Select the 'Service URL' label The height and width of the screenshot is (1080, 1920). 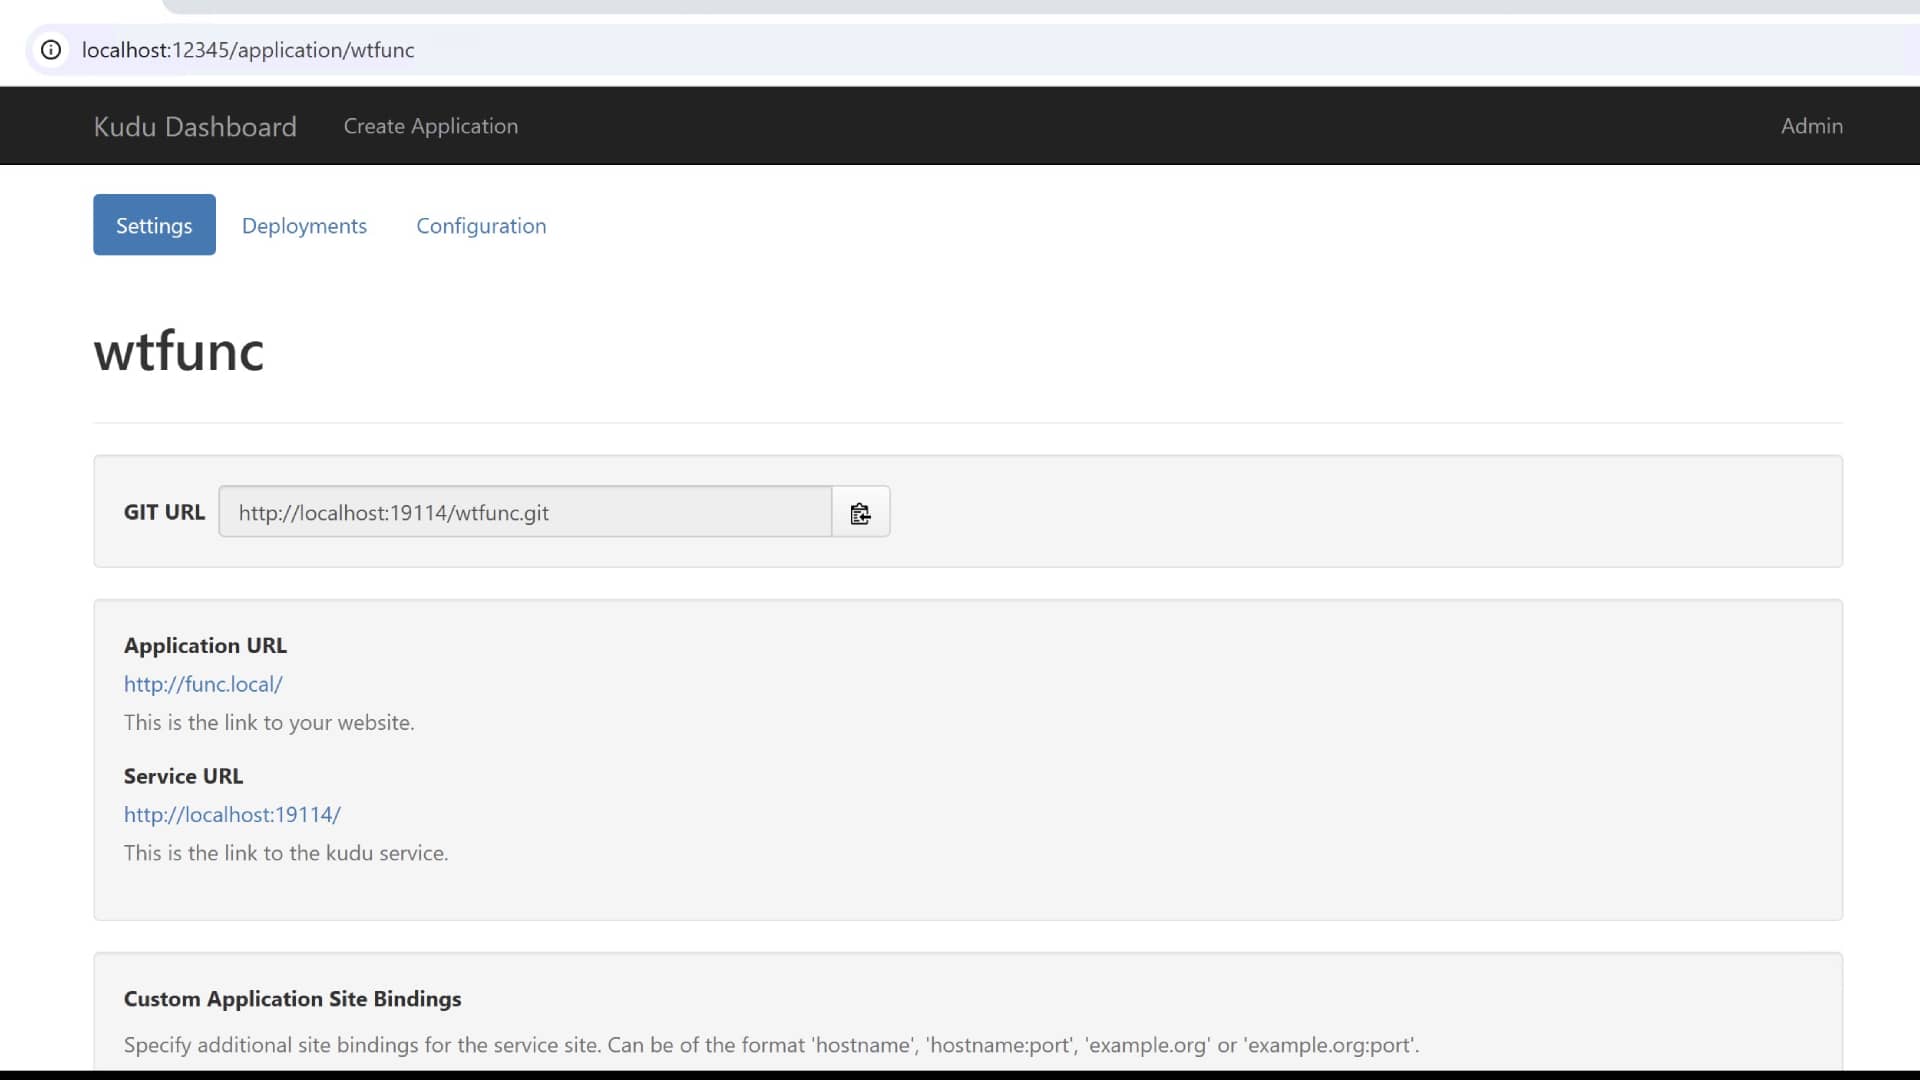click(183, 776)
